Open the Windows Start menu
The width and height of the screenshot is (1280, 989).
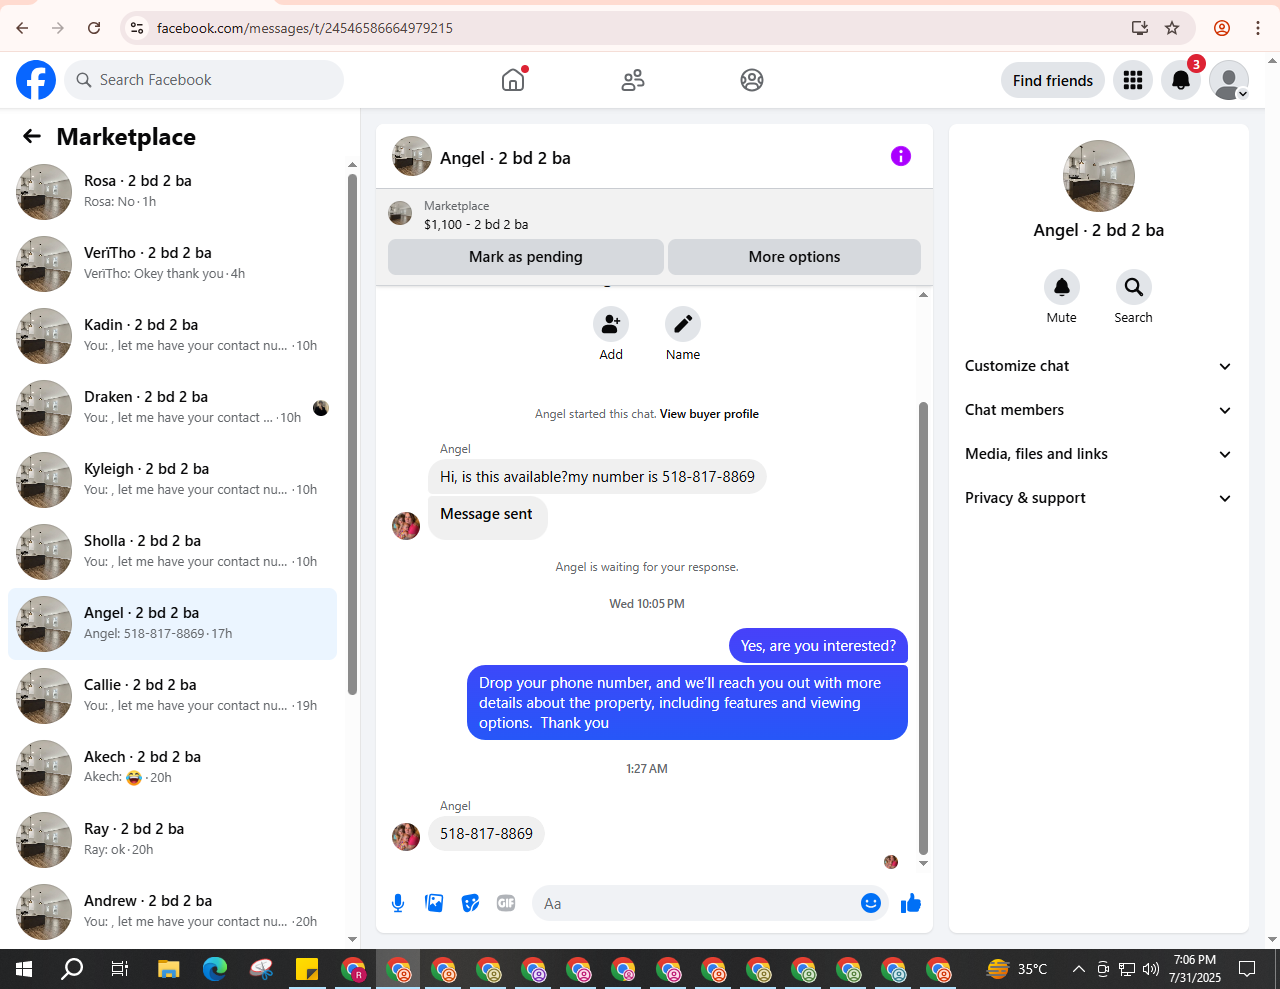pyautogui.click(x=24, y=969)
